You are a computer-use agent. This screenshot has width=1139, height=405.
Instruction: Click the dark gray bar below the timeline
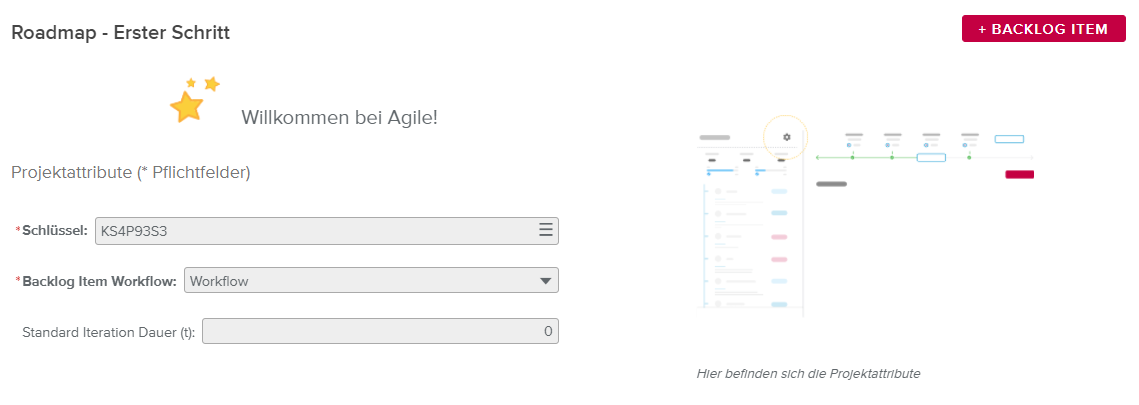[832, 184]
